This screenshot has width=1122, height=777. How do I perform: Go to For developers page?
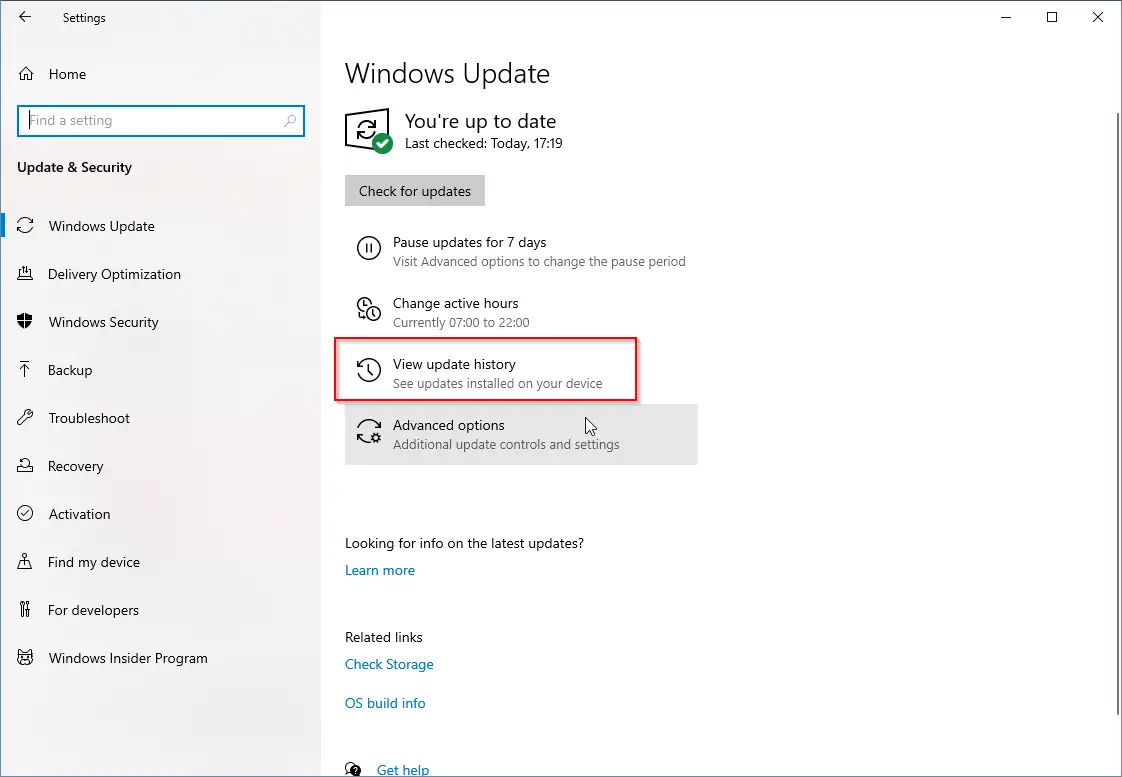[x=160, y=610]
